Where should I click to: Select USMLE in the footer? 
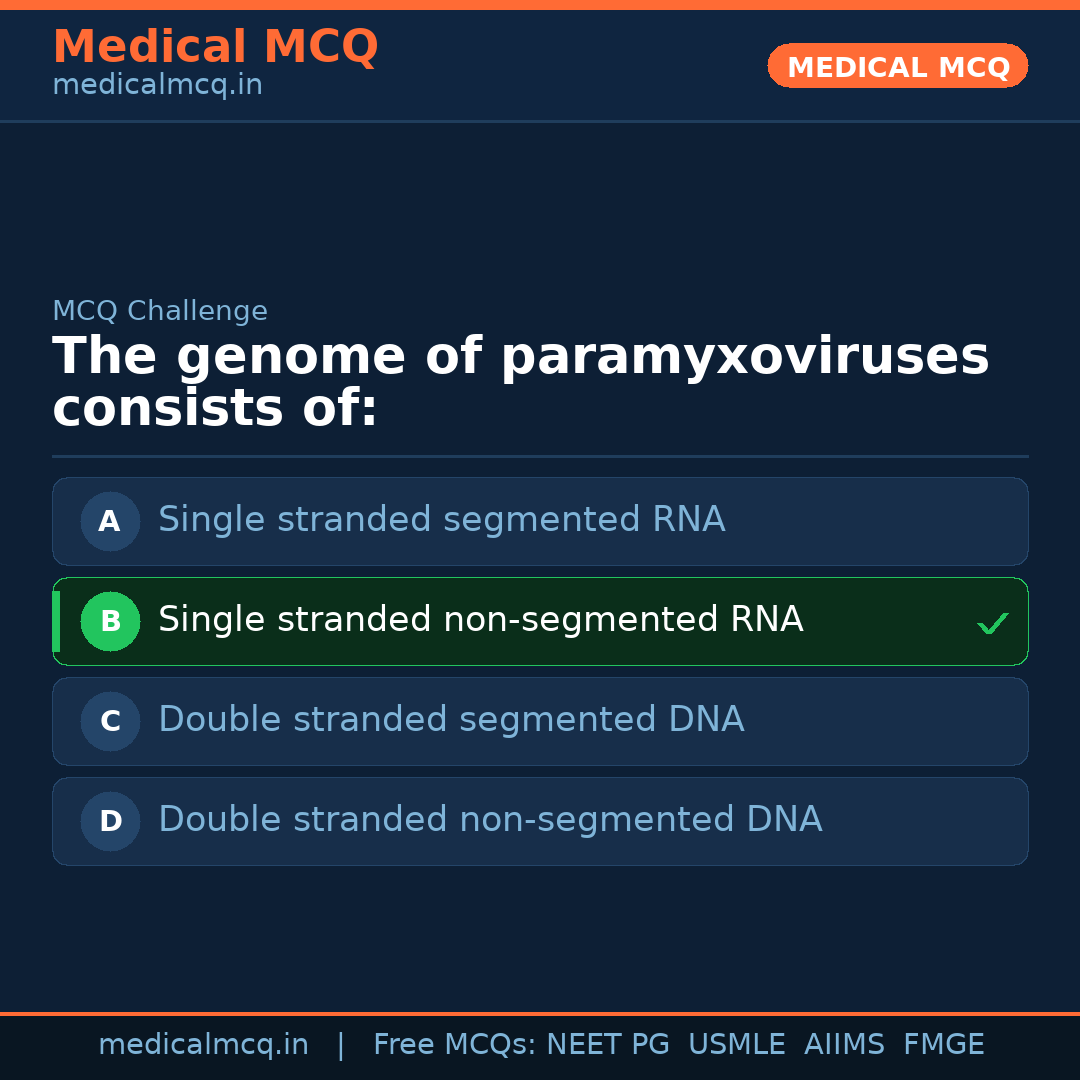pyautogui.click(x=736, y=1045)
